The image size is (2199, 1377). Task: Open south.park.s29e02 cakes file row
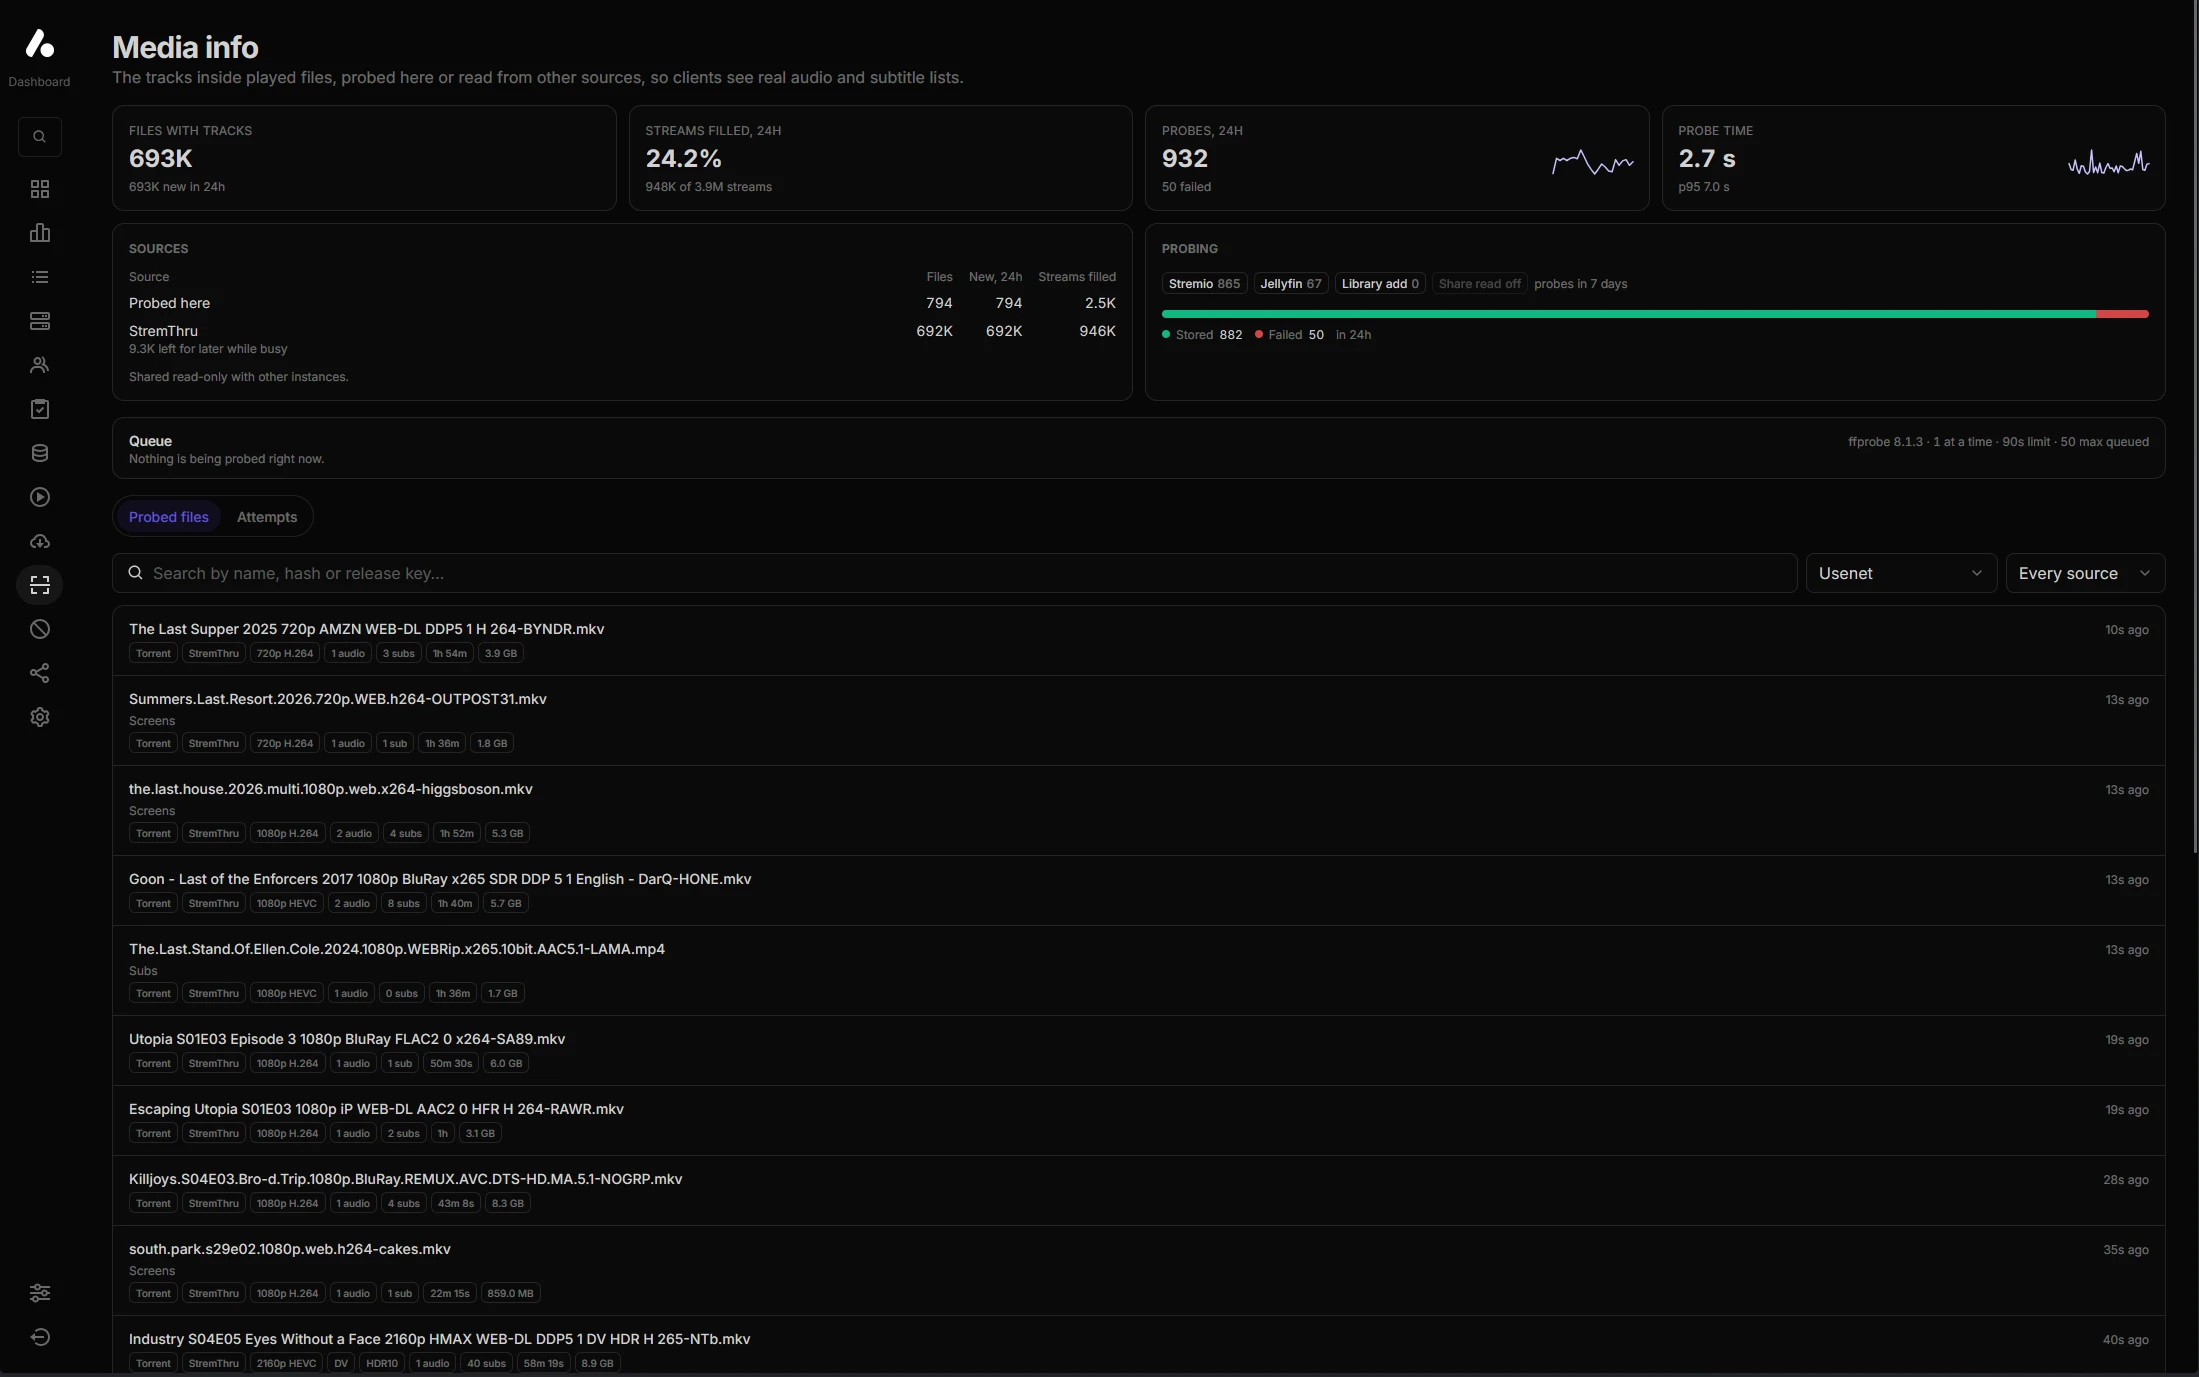click(x=1138, y=1271)
